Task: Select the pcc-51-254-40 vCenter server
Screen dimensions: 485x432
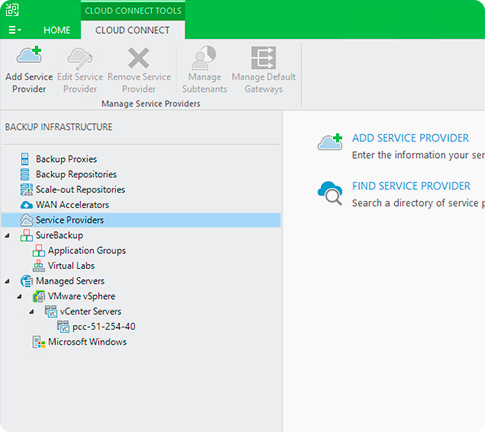Action: click(x=104, y=327)
